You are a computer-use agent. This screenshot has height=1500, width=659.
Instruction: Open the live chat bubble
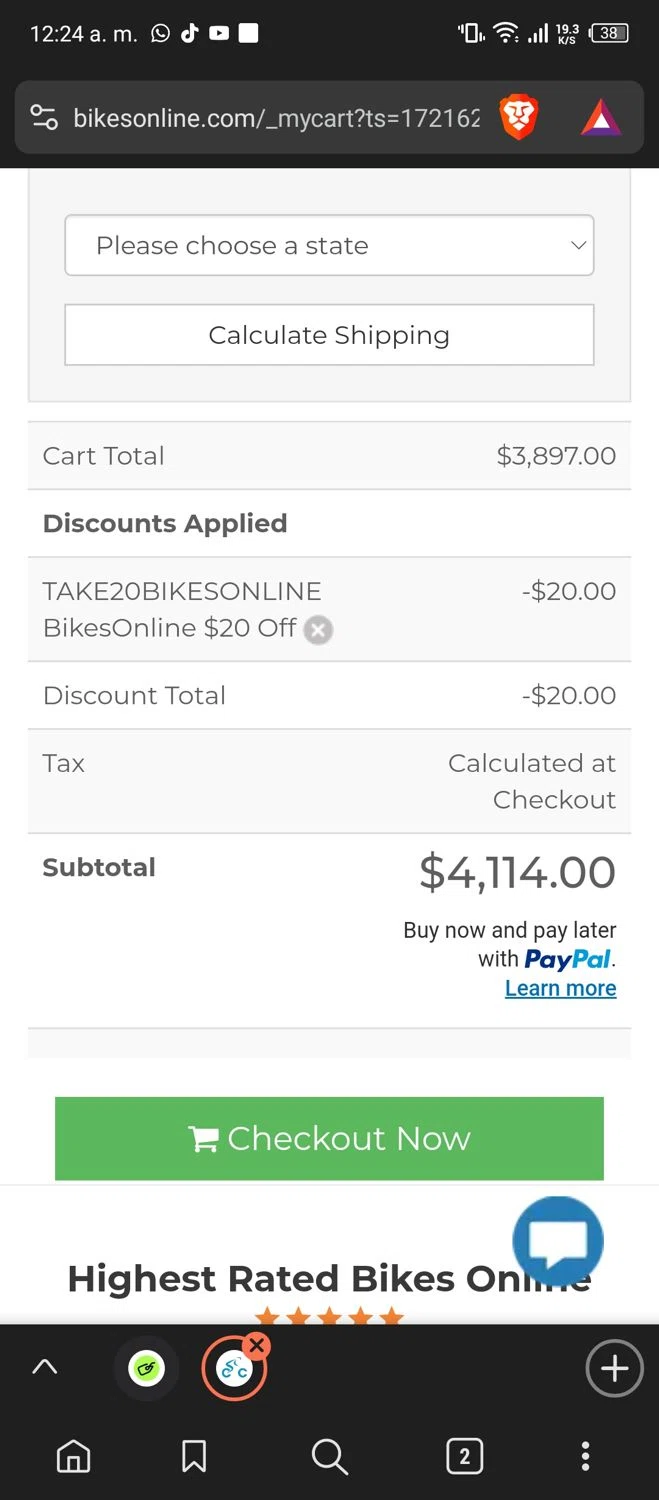(557, 1241)
